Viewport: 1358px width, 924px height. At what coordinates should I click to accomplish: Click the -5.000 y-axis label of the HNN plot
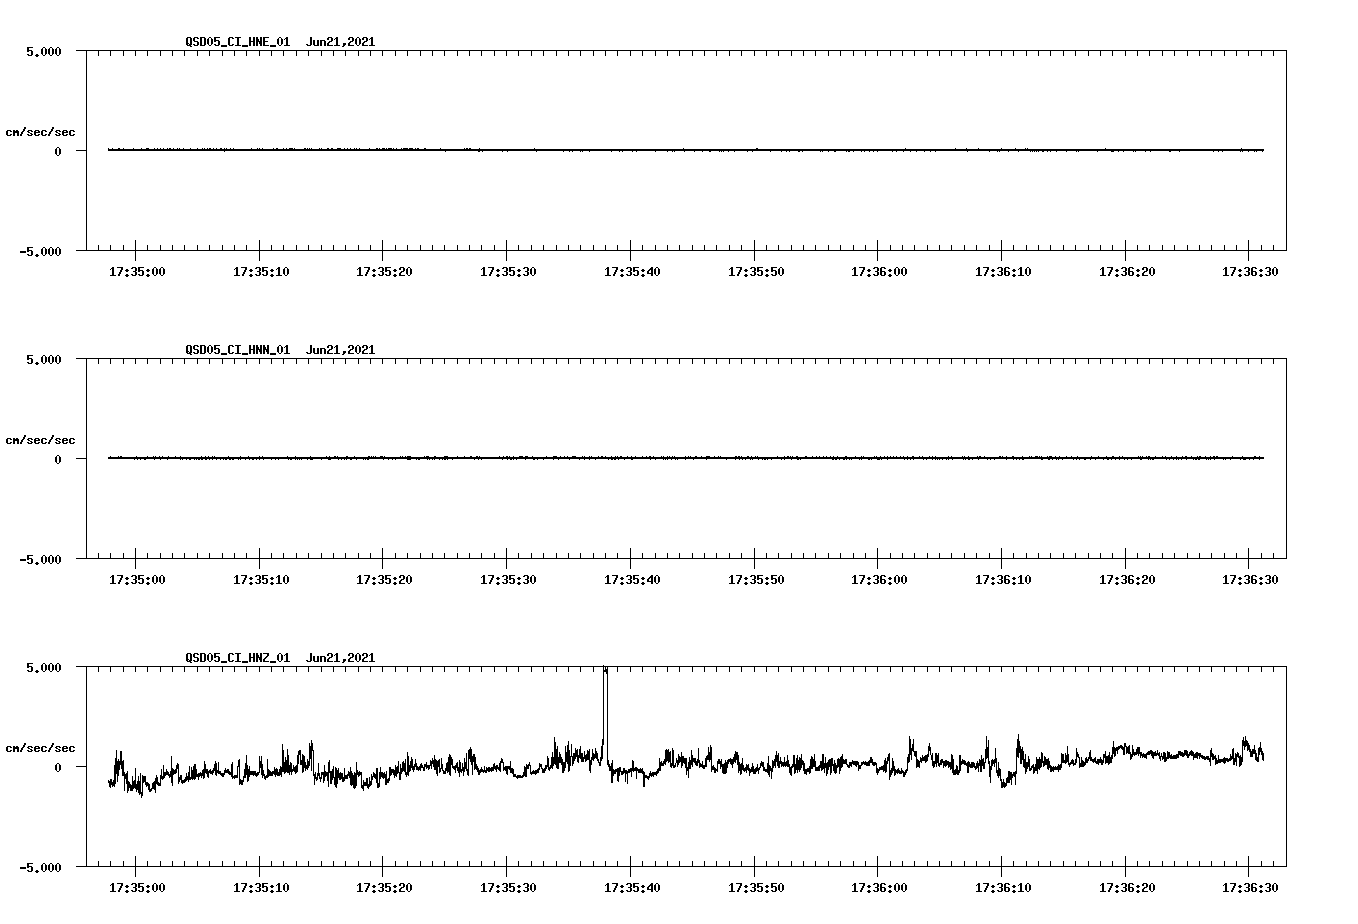tap(41, 560)
